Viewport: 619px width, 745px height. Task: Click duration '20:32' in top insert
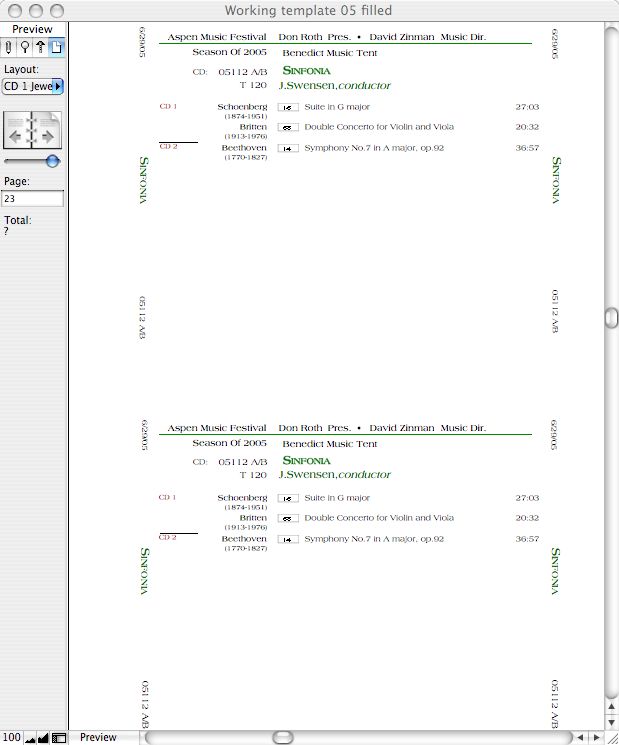pos(527,127)
